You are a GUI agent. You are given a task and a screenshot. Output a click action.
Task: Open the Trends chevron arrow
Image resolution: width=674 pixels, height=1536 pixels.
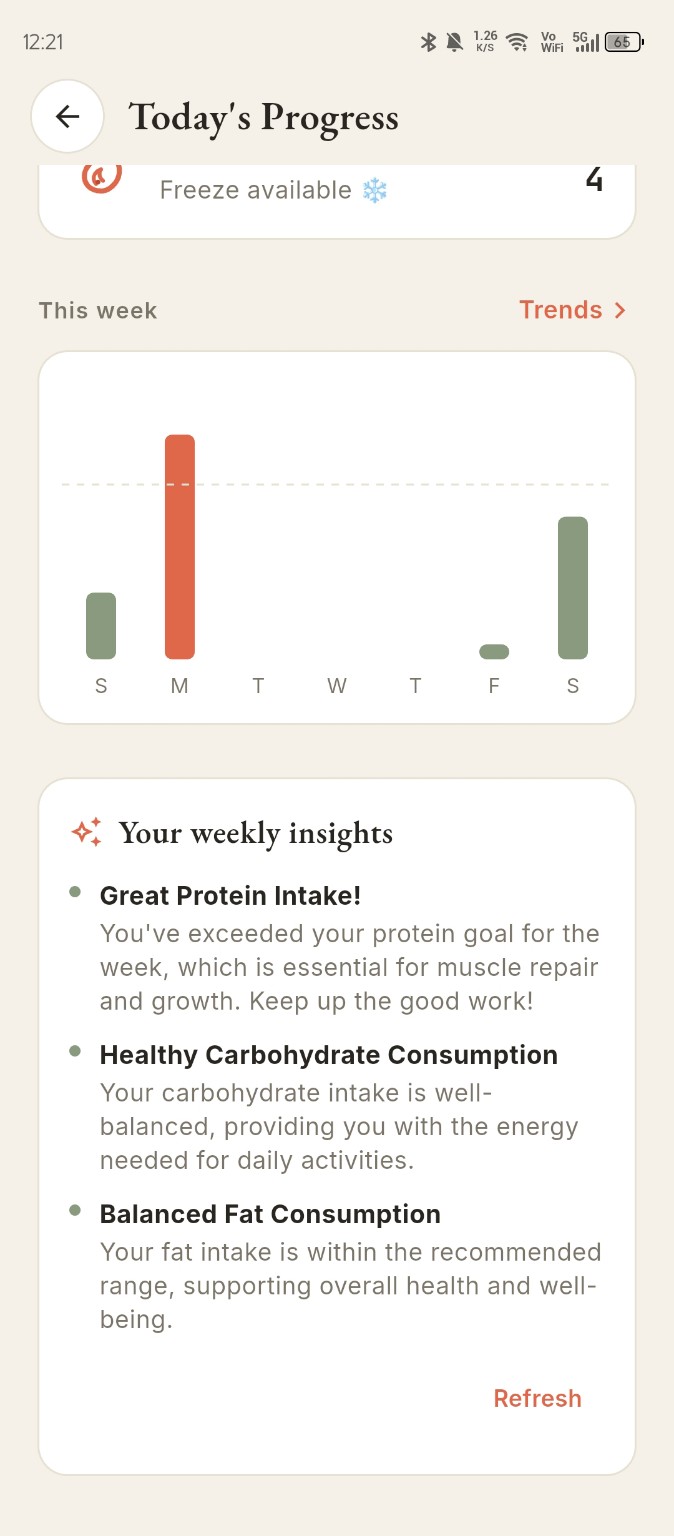click(620, 310)
